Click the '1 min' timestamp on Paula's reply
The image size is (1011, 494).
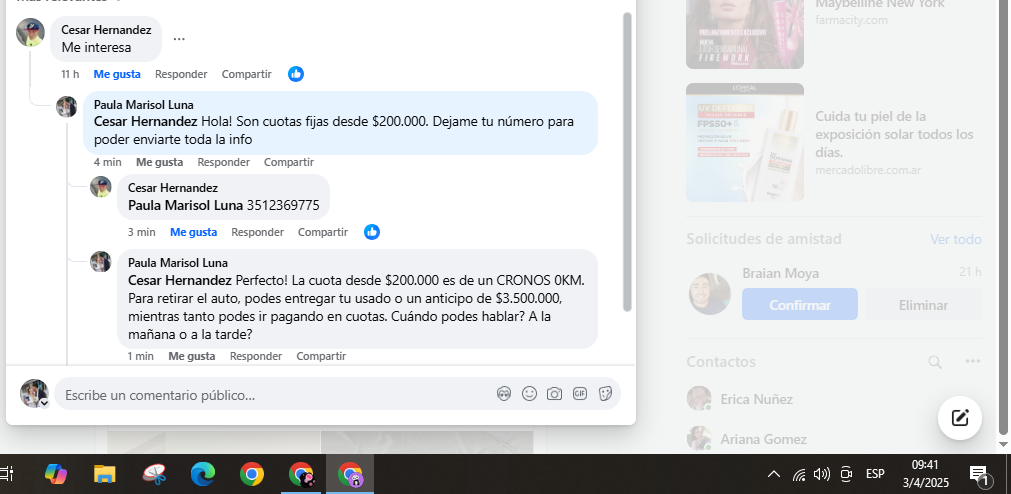(x=141, y=356)
